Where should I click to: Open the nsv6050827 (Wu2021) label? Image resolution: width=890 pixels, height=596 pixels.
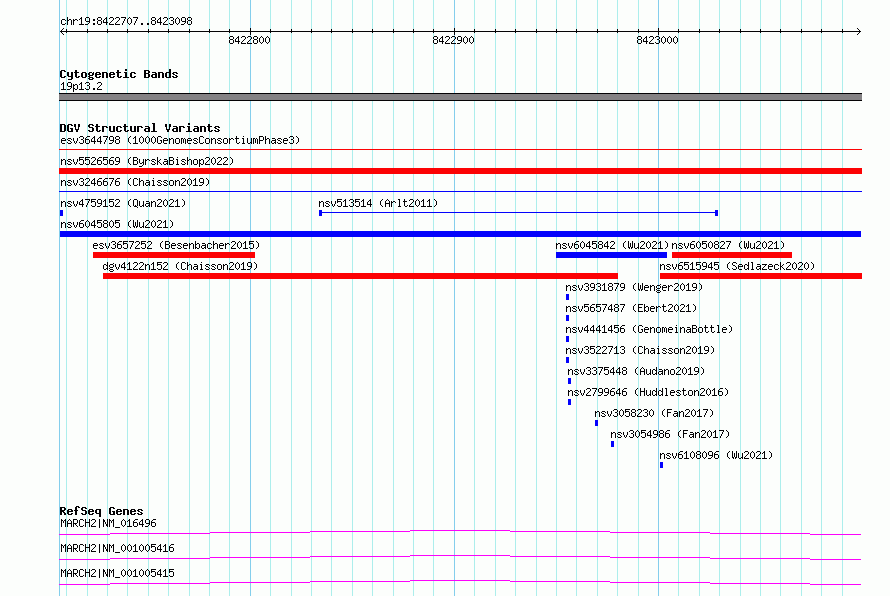point(728,245)
